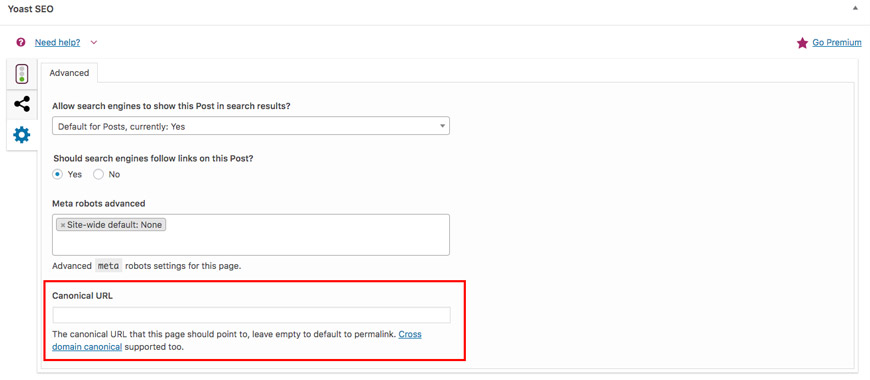Viewport: 870px width, 380px height.
Task: Click inside the Meta robots advanced box
Action: (251, 235)
